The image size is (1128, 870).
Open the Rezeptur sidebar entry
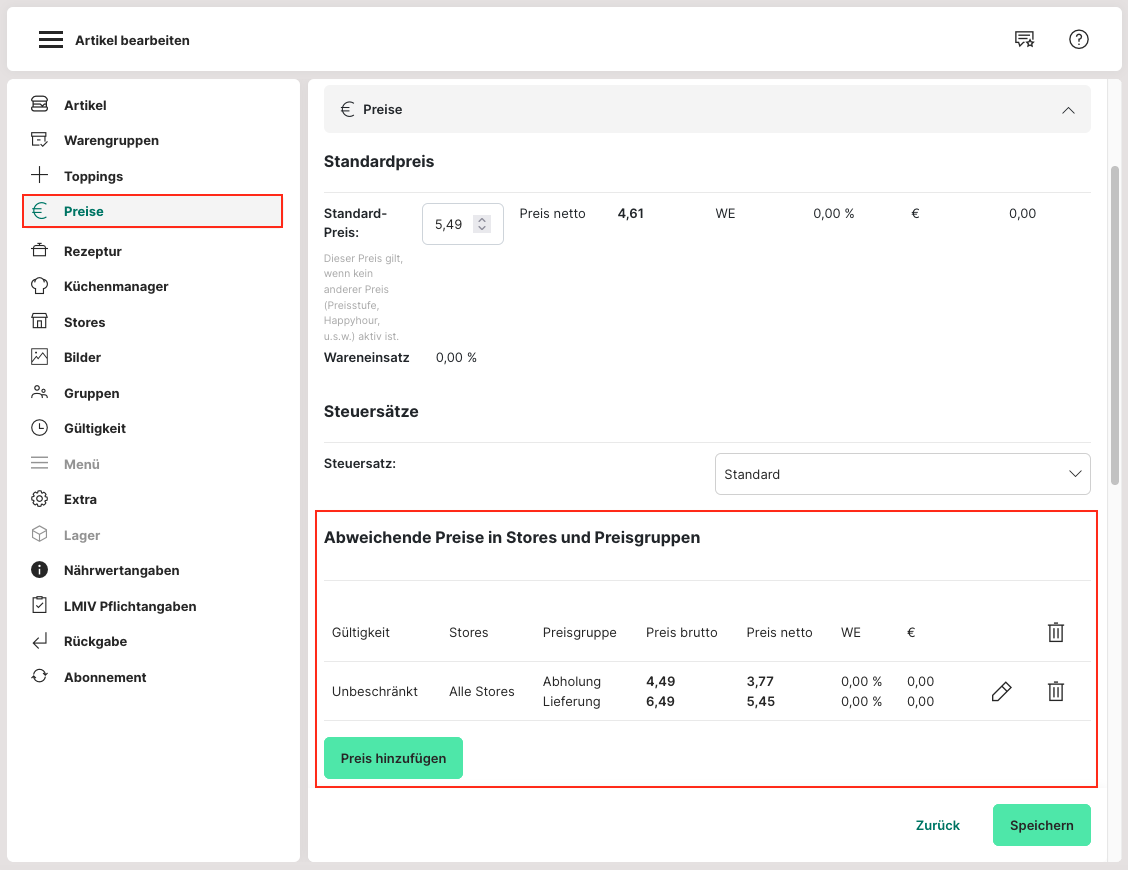click(x=92, y=251)
